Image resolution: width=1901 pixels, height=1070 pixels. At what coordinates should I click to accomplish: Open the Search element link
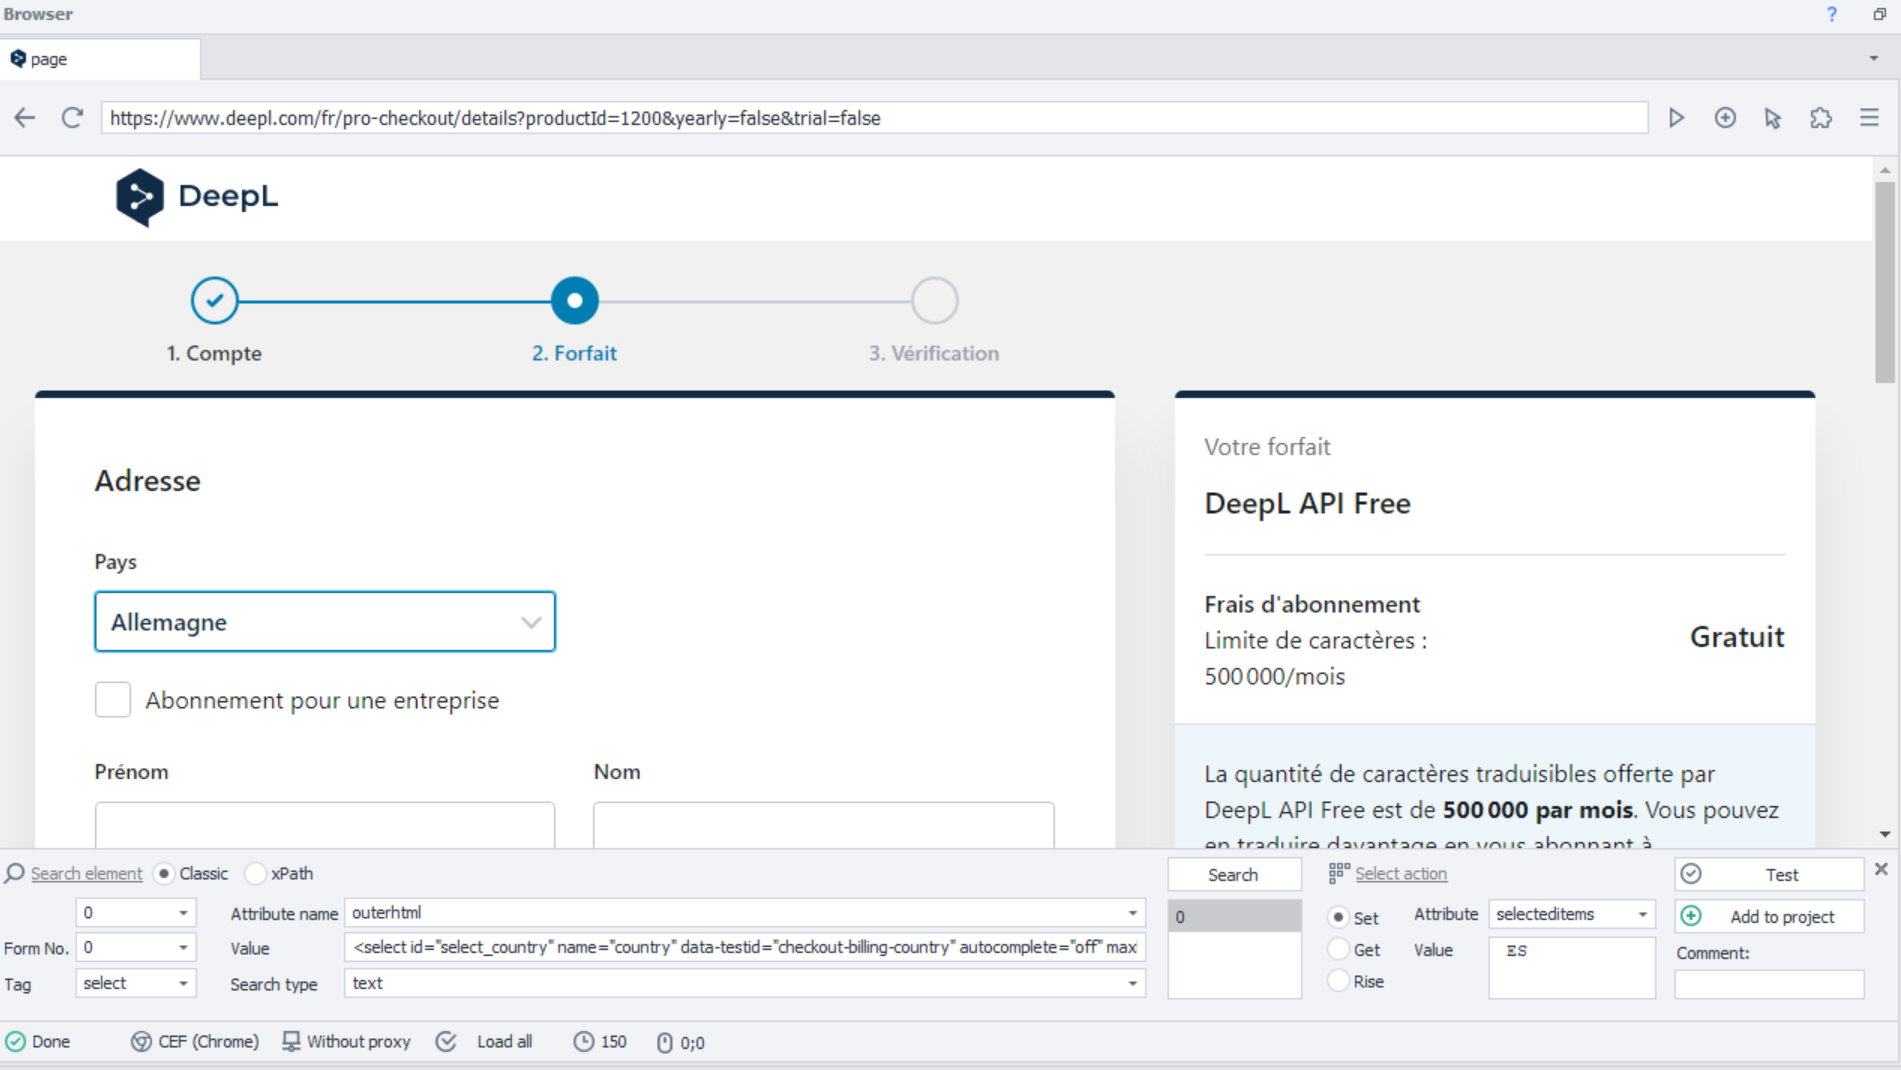(87, 873)
